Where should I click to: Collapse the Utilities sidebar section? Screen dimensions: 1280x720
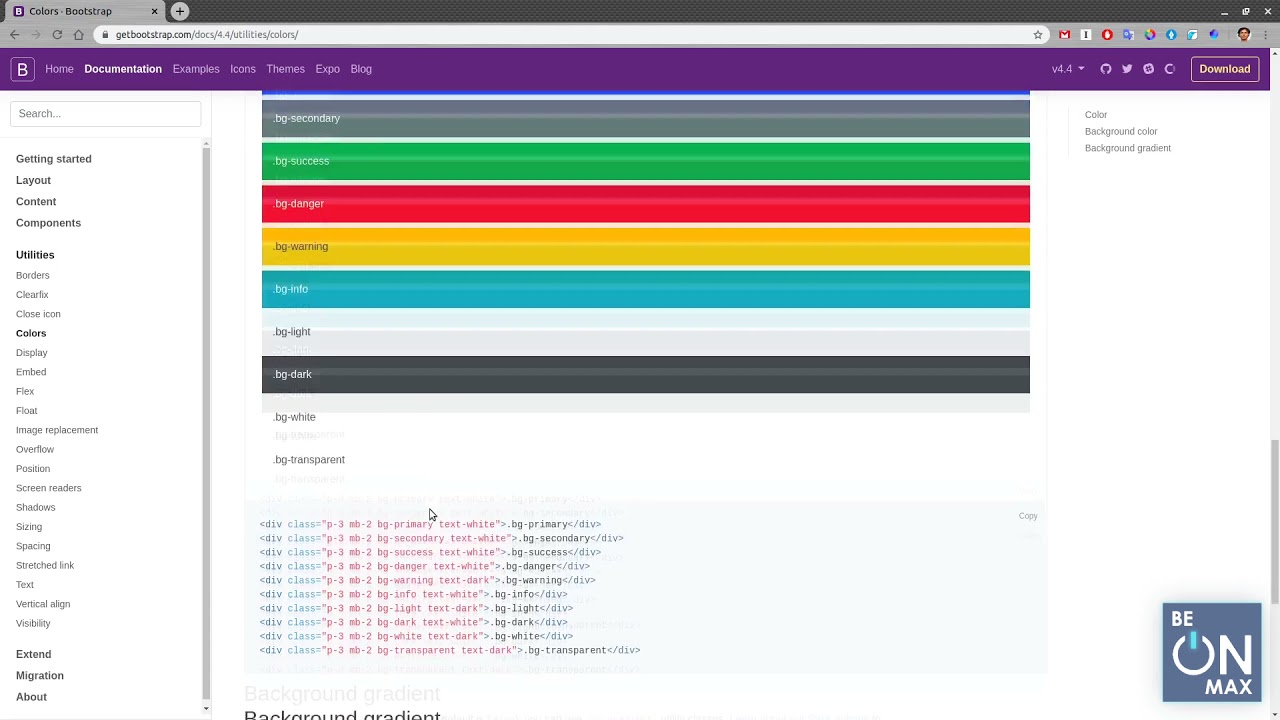pyautogui.click(x=35, y=255)
